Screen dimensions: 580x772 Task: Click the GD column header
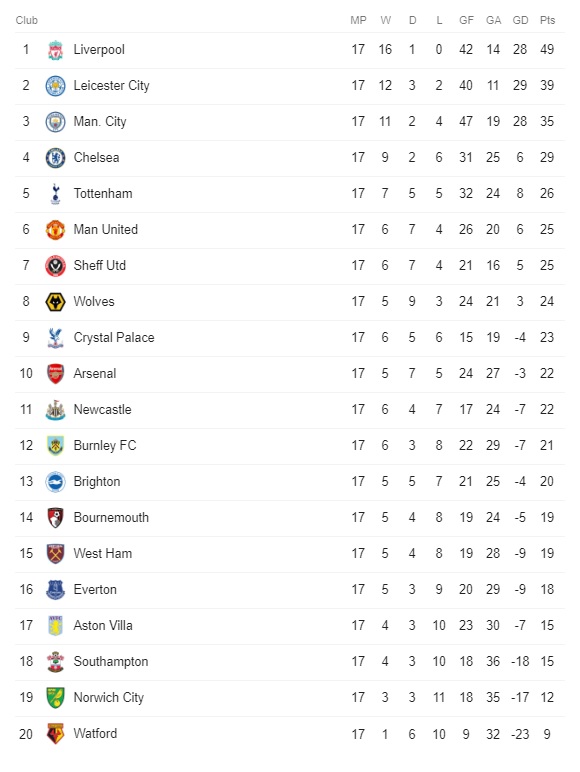pyautogui.click(x=520, y=20)
